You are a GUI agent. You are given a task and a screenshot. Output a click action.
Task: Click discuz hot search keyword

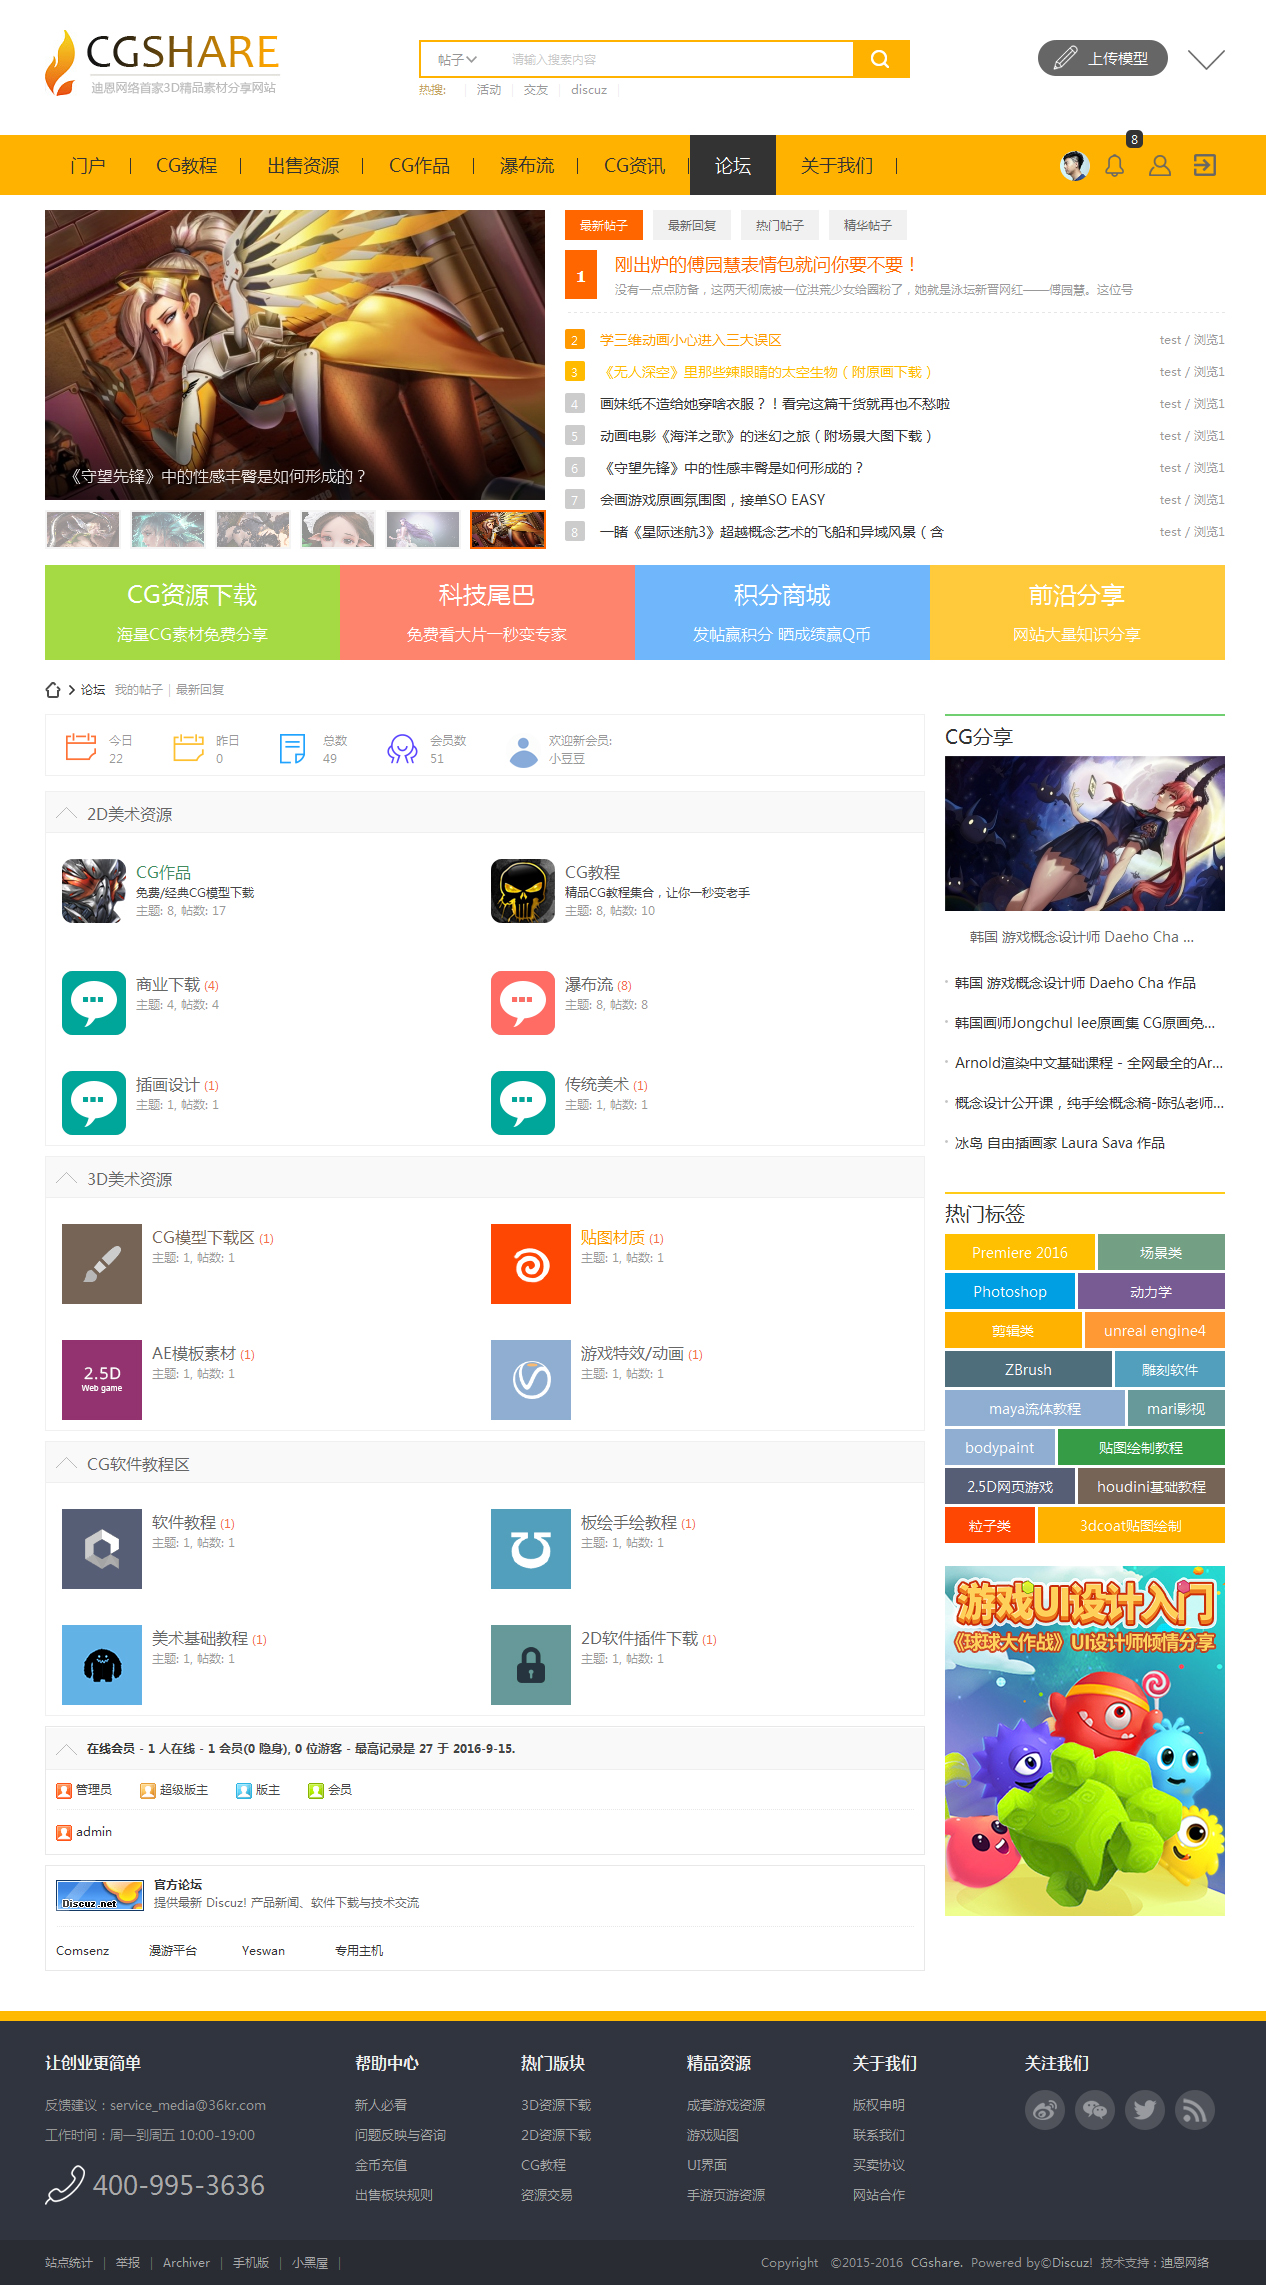click(589, 90)
